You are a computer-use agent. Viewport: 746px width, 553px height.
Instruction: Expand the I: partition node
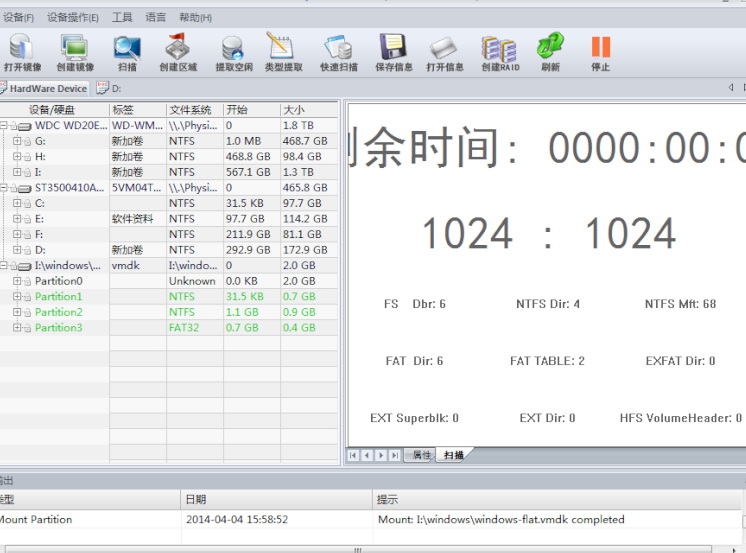[x=17, y=172]
